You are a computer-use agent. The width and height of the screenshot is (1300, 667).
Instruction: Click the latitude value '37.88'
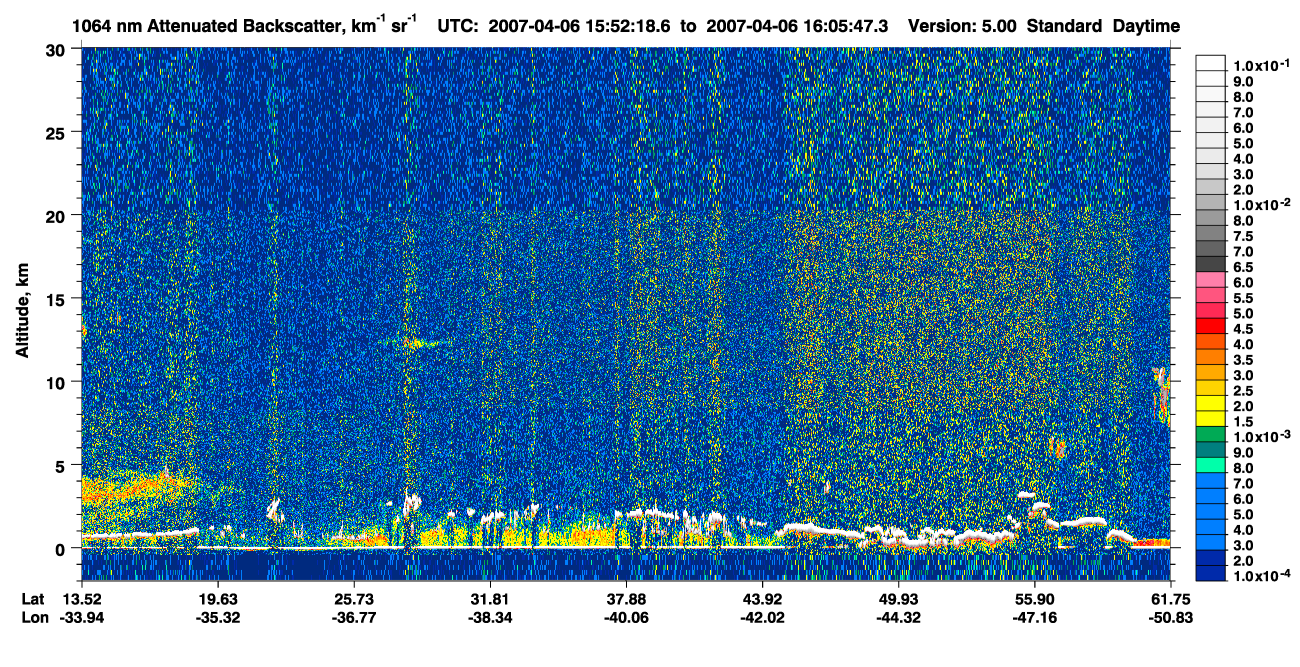(626, 599)
